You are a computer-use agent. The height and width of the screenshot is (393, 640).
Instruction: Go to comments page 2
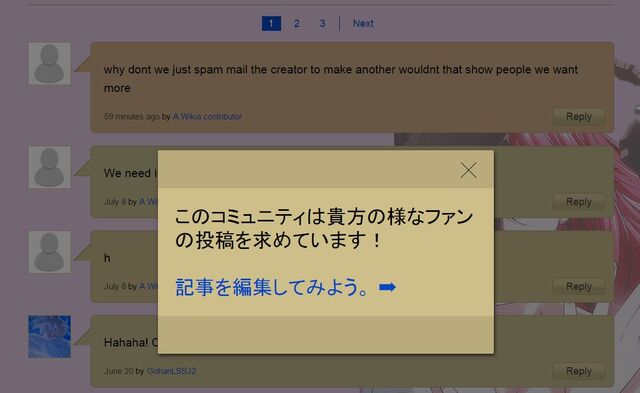click(297, 24)
